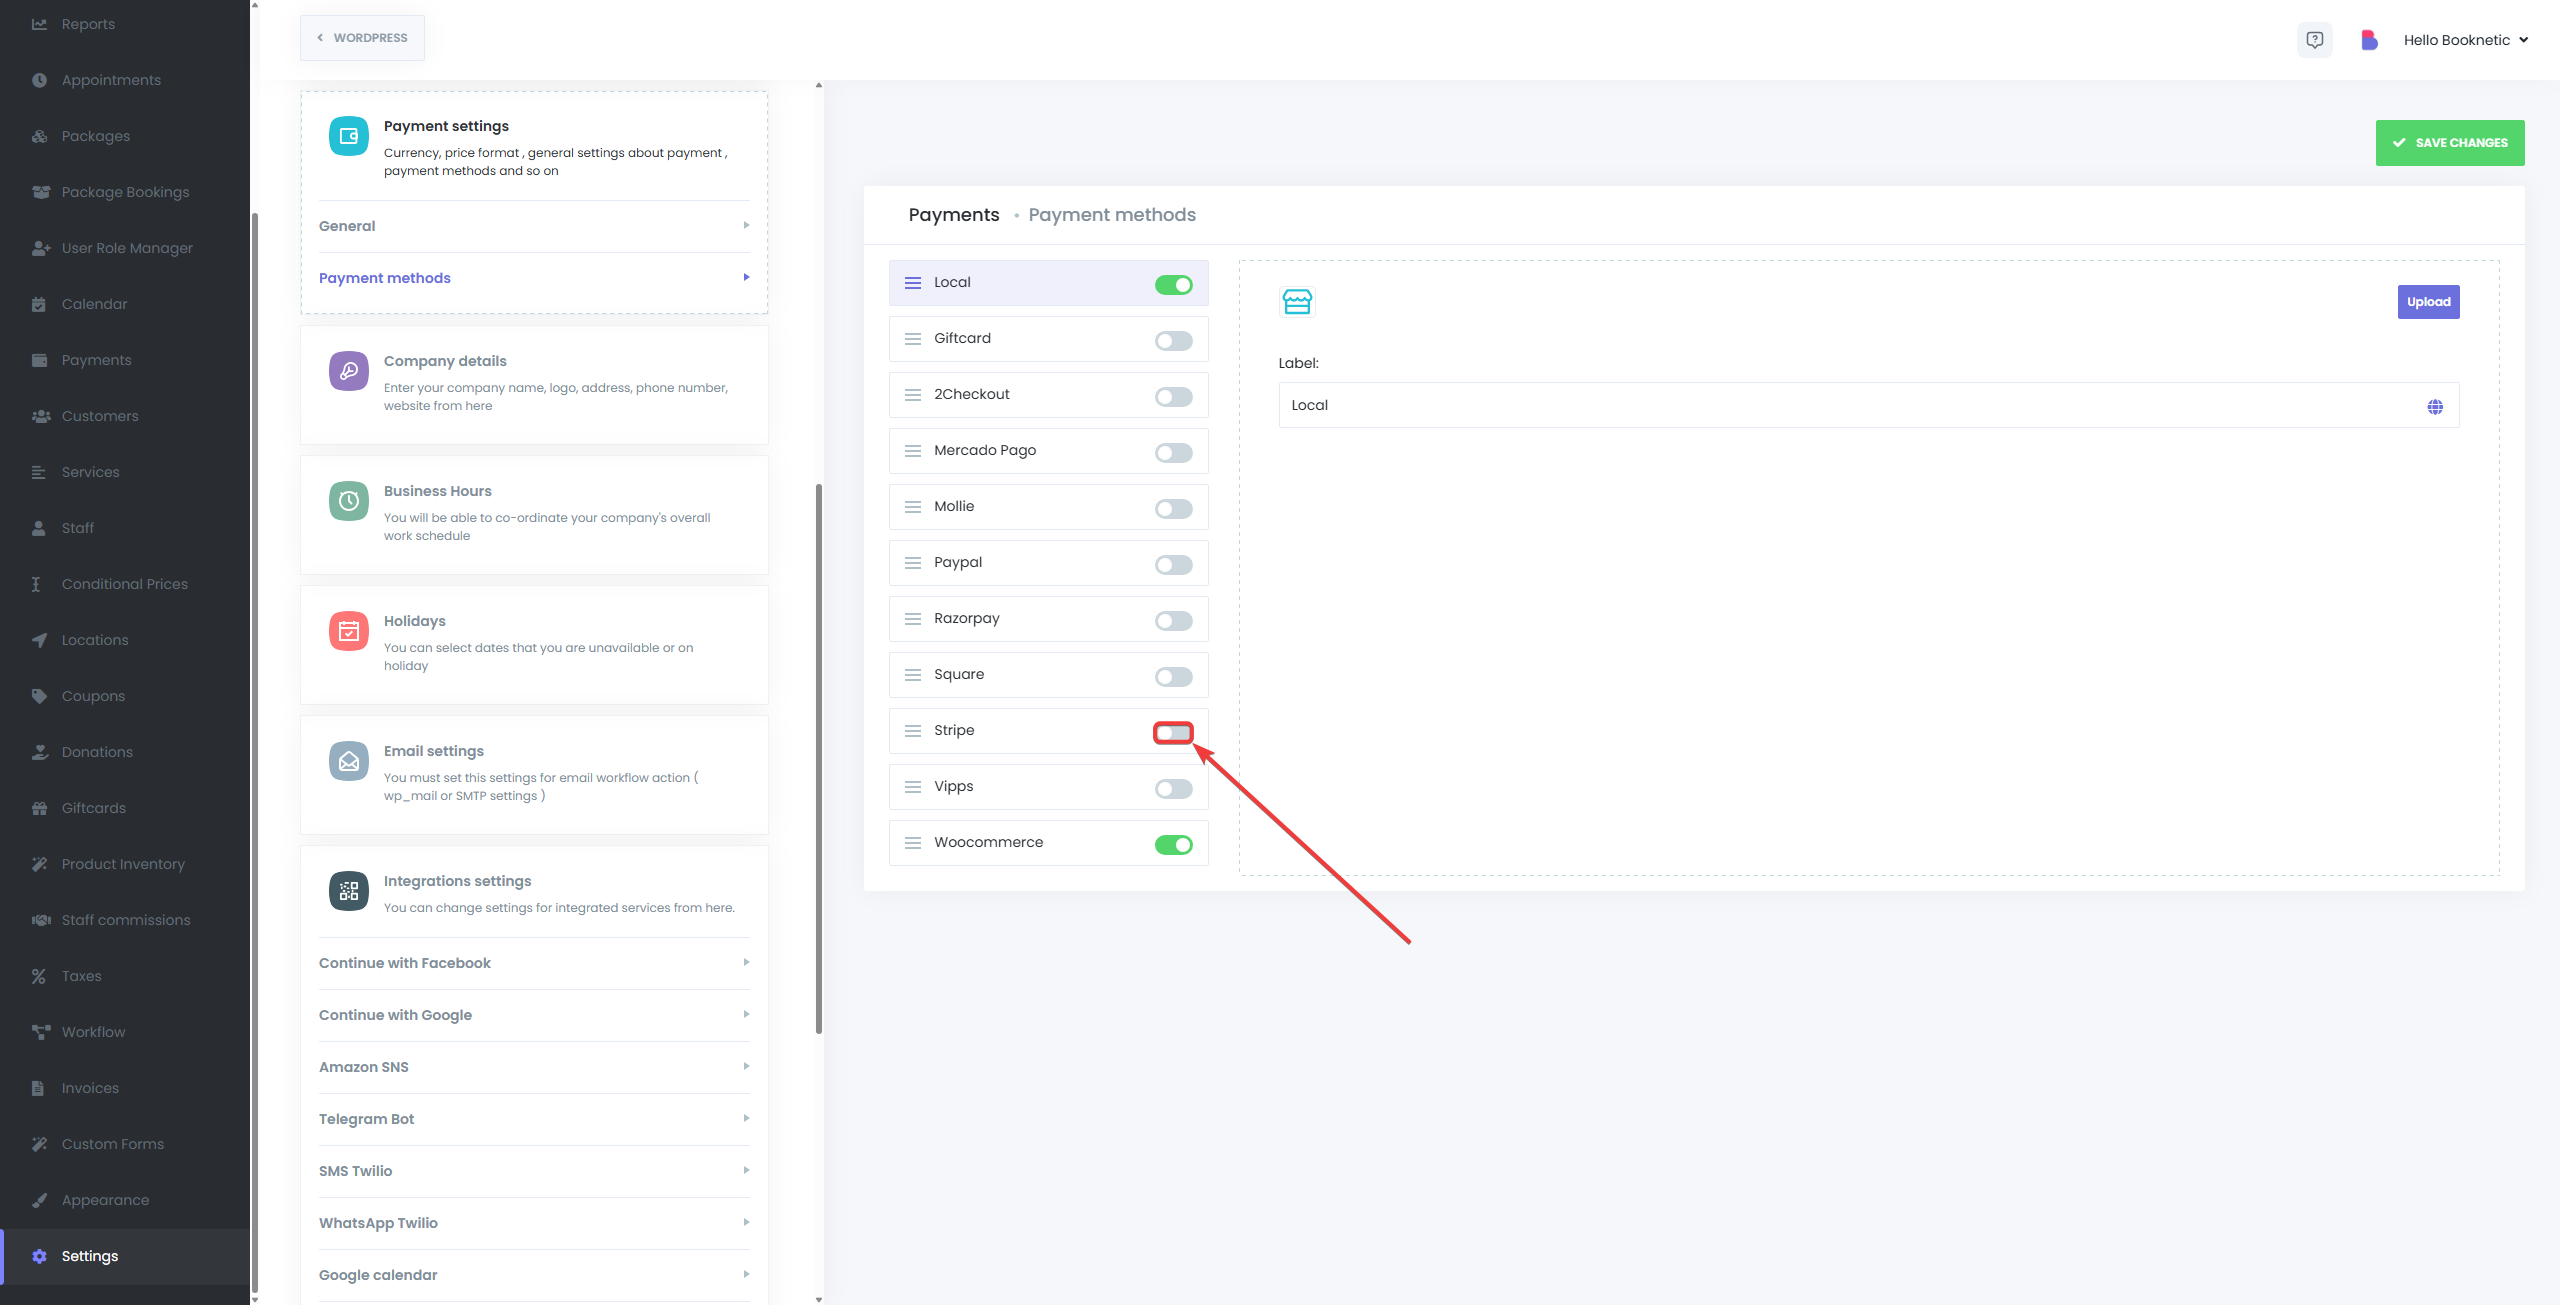This screenshot has width=2560, height=1305.
Task: Enable the Giftcard payment toggle
Action: coord(1174,341)
